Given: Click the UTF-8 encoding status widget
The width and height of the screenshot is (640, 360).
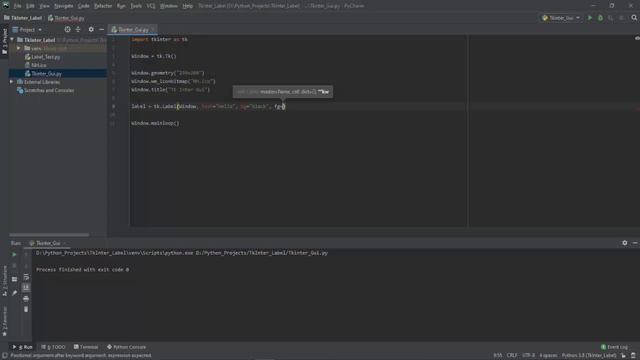Looking at the screenshot, I should point(529,356).
